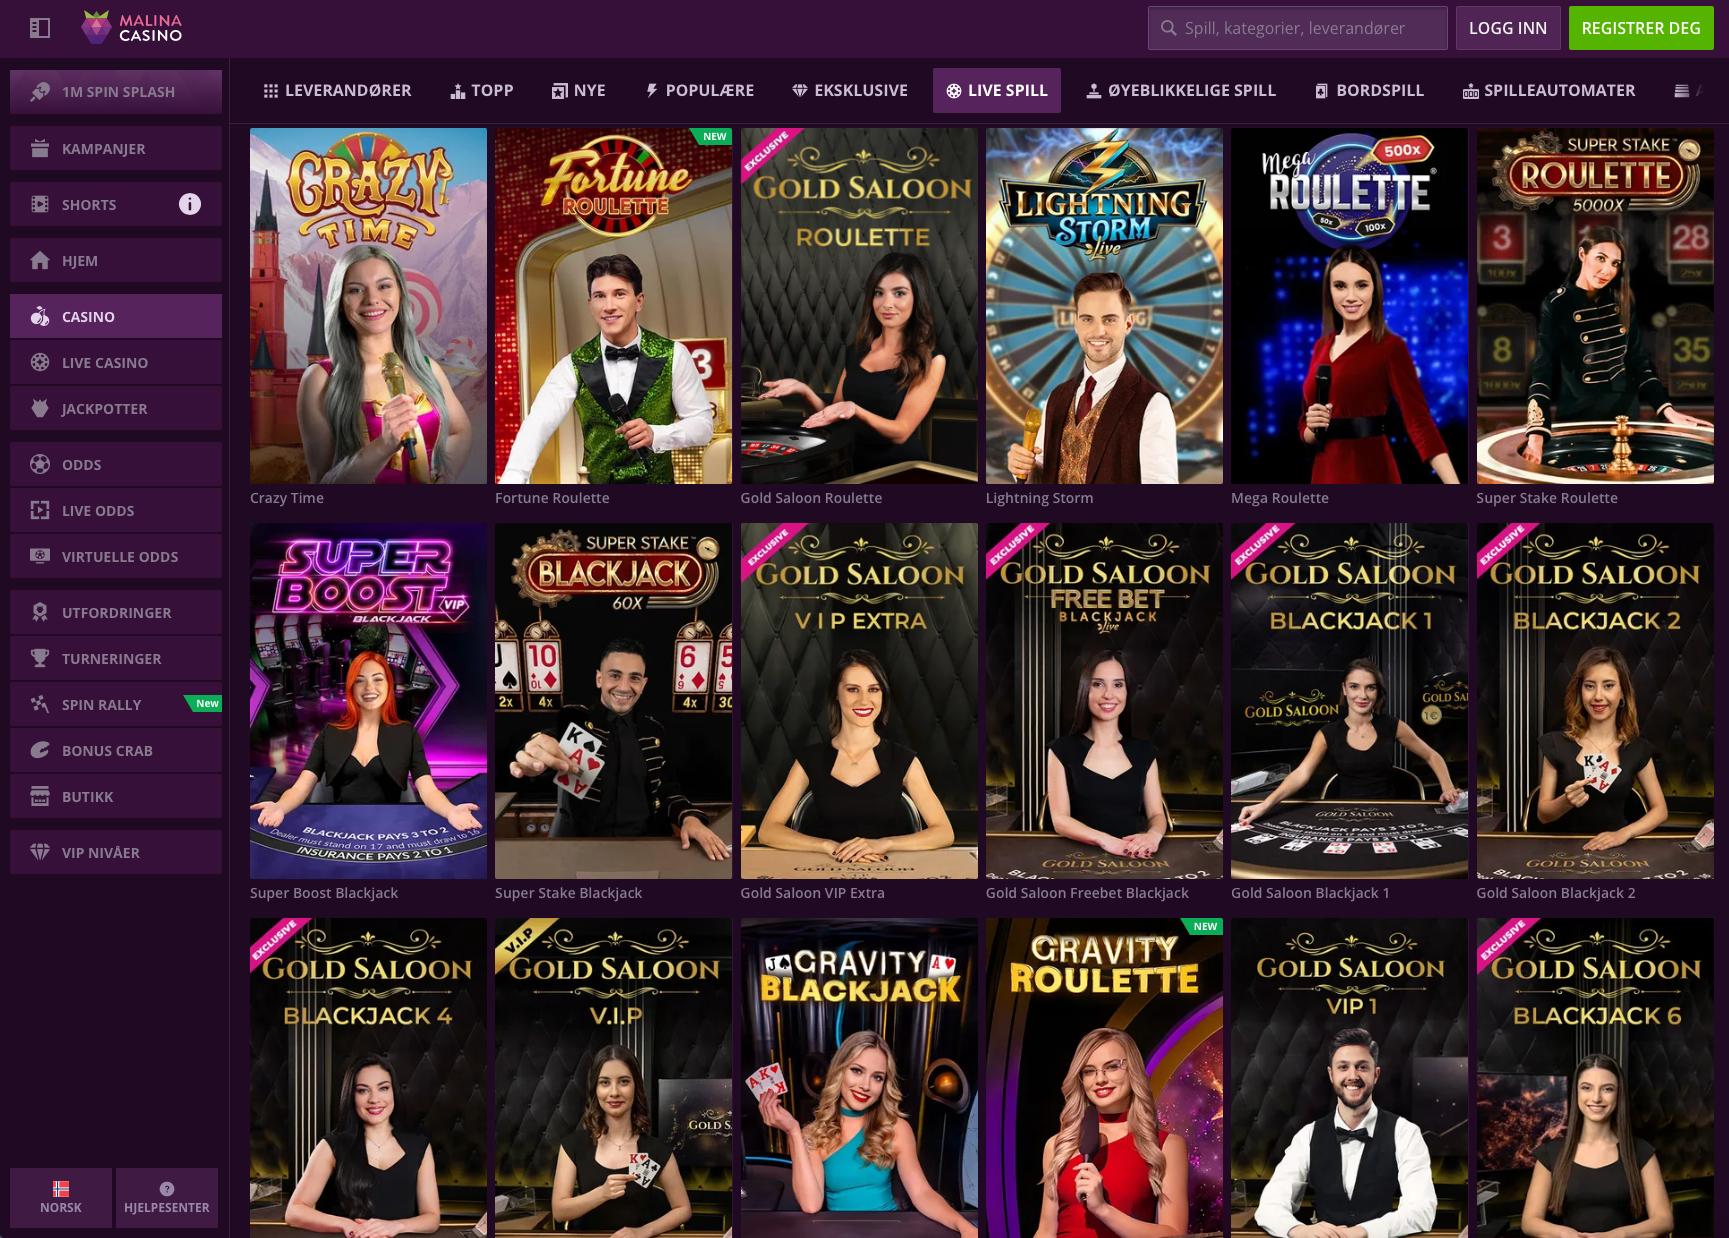Select the Spilleautomater tab
Viewport: 1729px width, 1238px height.
coord(1549,91)
